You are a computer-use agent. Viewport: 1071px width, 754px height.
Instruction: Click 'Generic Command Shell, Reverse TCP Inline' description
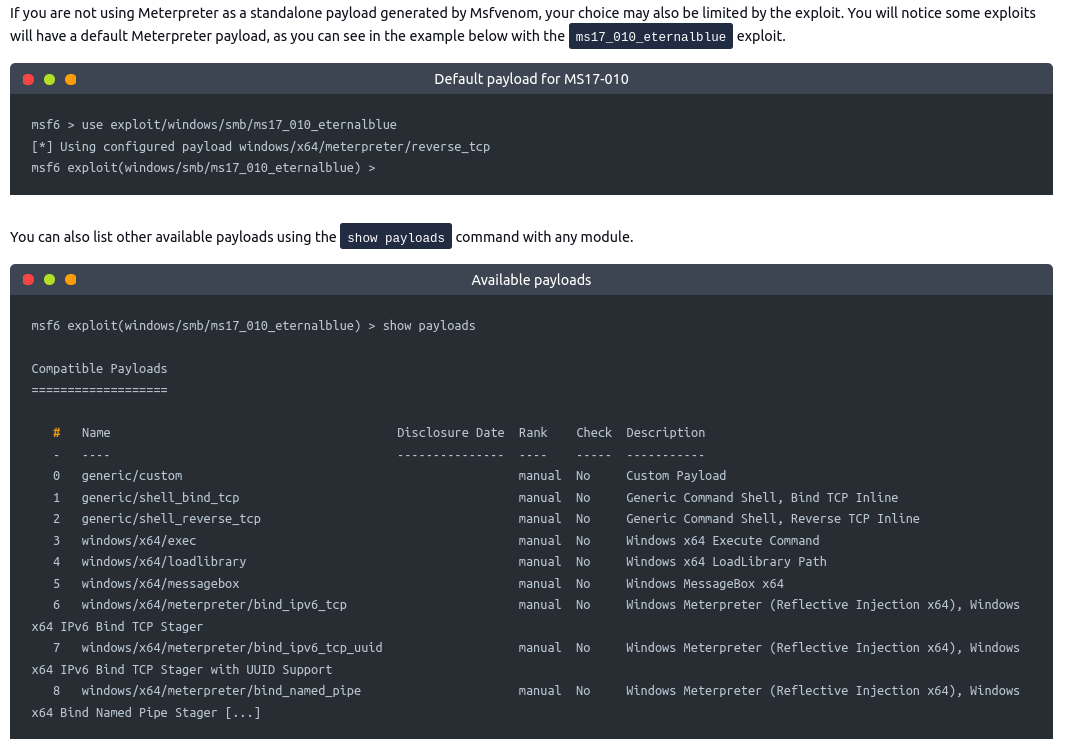click(x=773, y=519)
